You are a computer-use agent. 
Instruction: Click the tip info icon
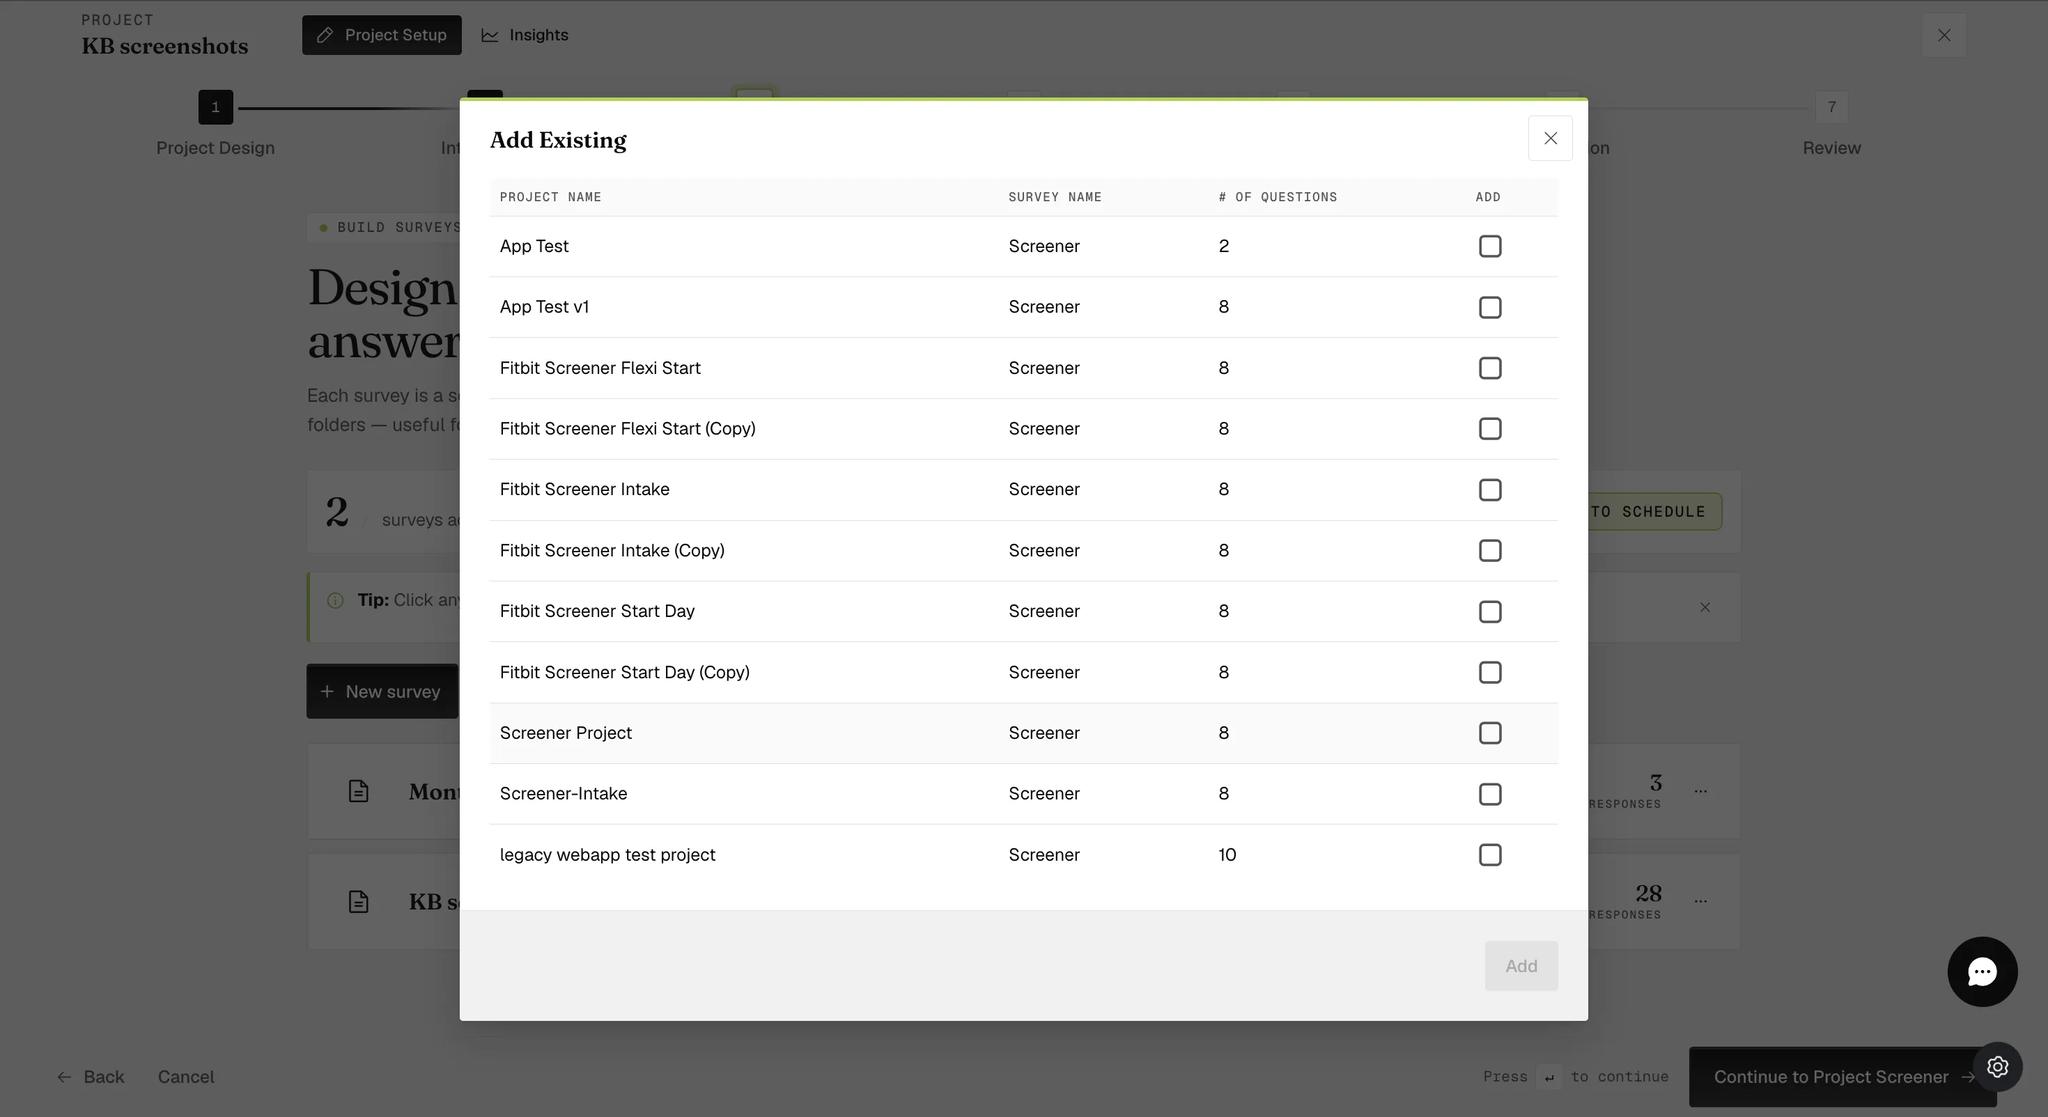click(x=336, y=601)
